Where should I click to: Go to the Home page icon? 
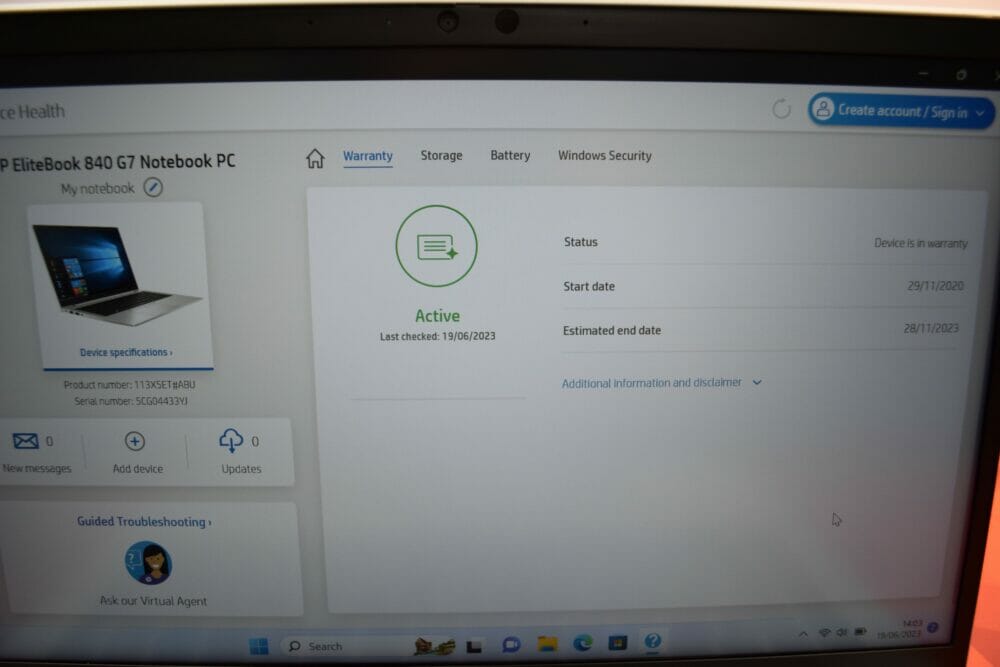pos(315,158)
